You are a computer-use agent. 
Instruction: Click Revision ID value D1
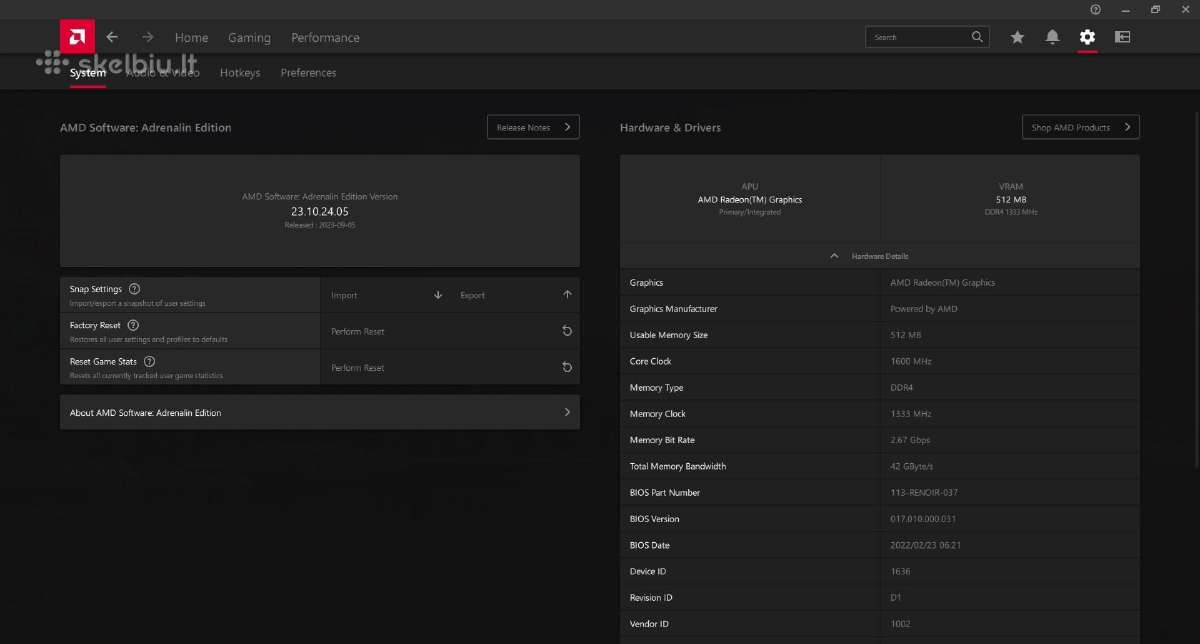[895, 597]
